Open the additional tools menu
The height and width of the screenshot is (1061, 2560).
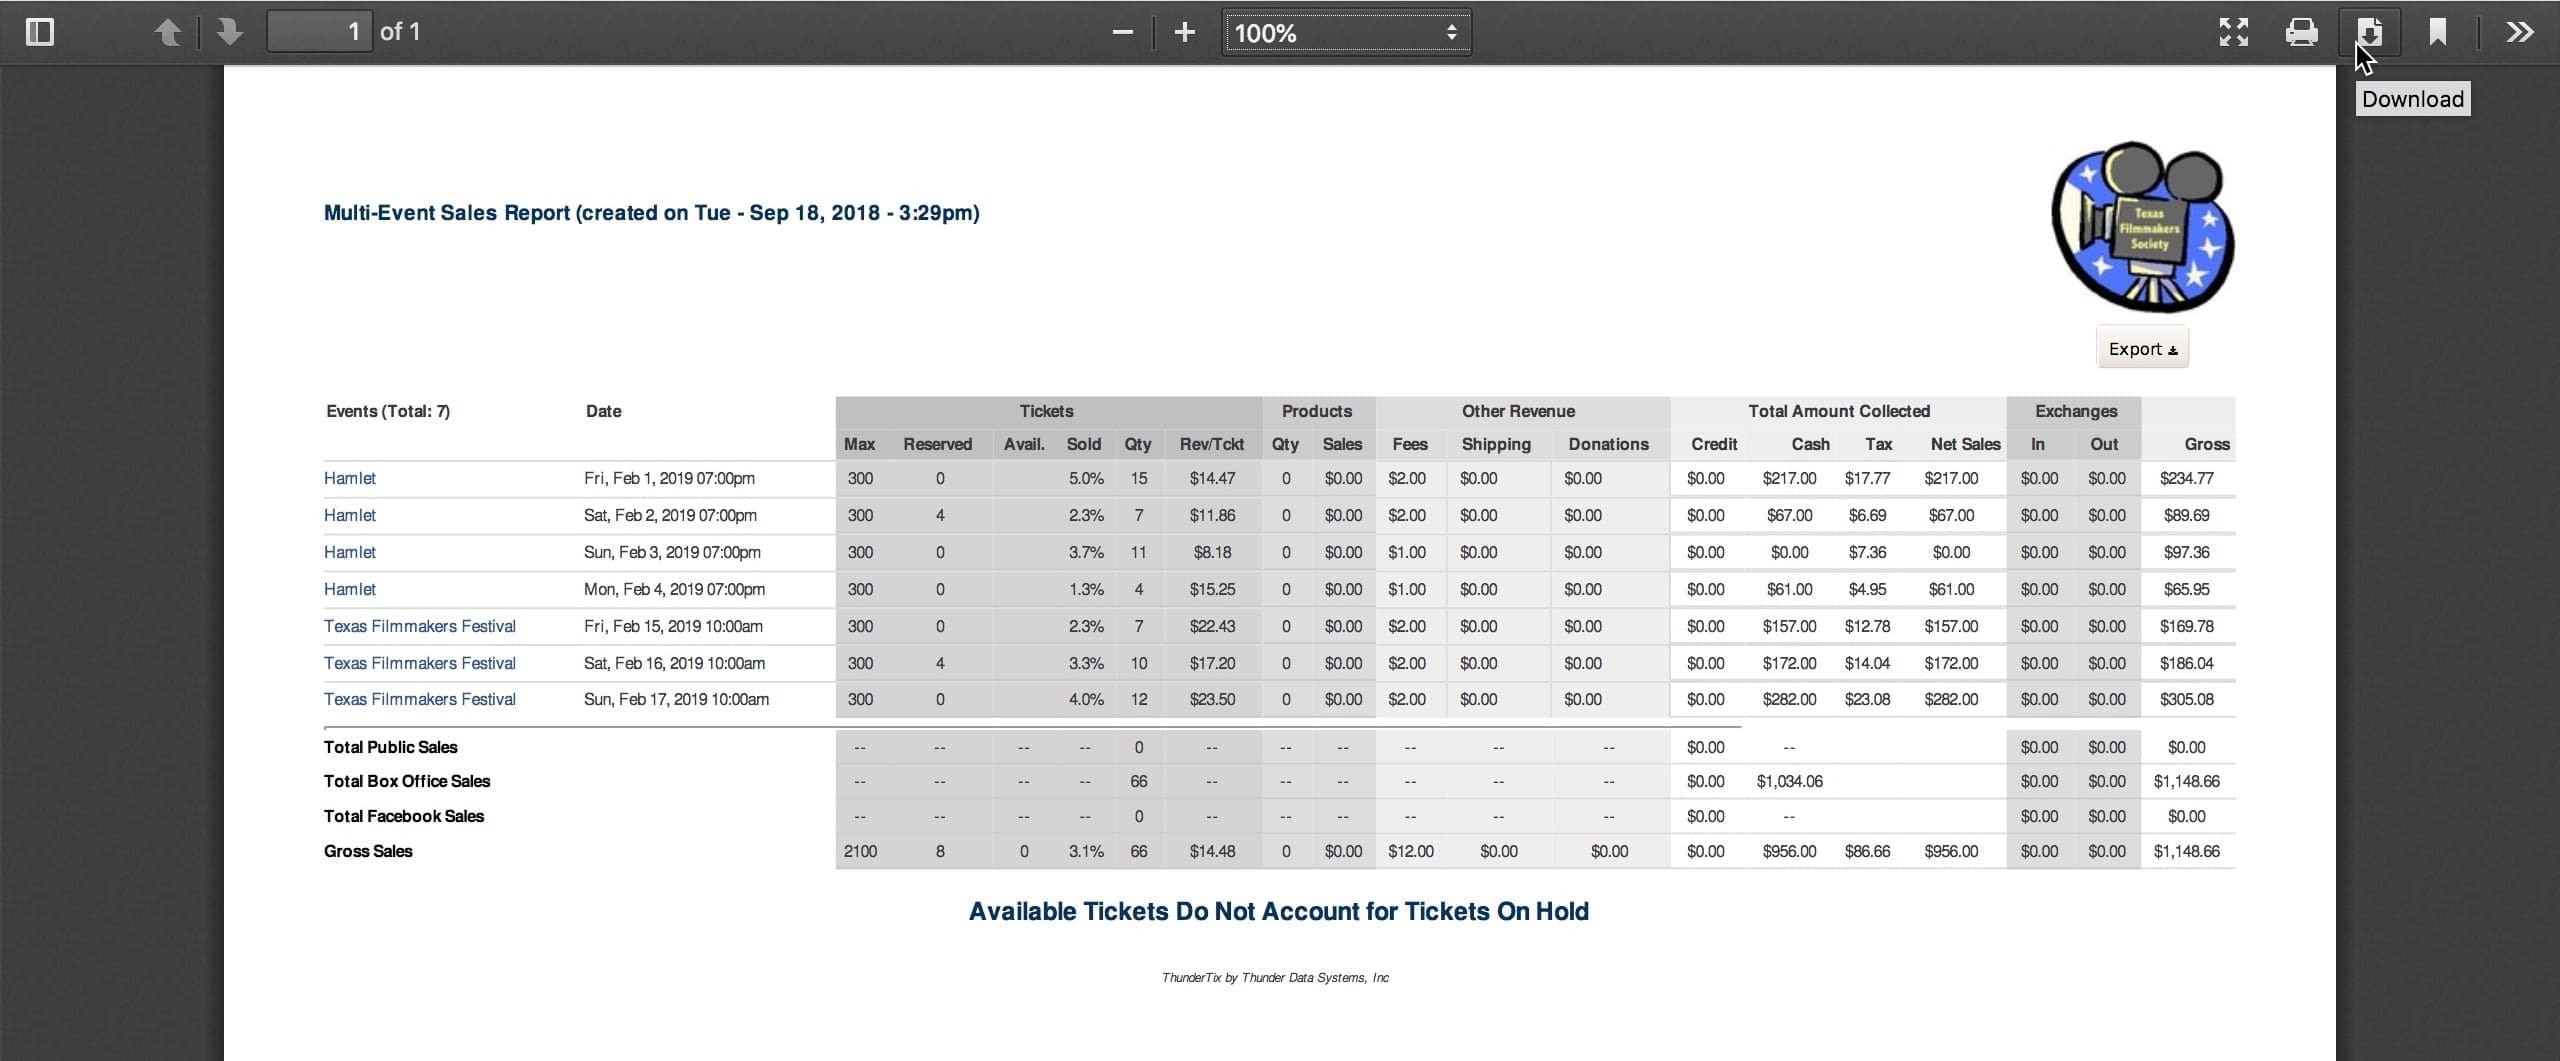[2519, 31]
